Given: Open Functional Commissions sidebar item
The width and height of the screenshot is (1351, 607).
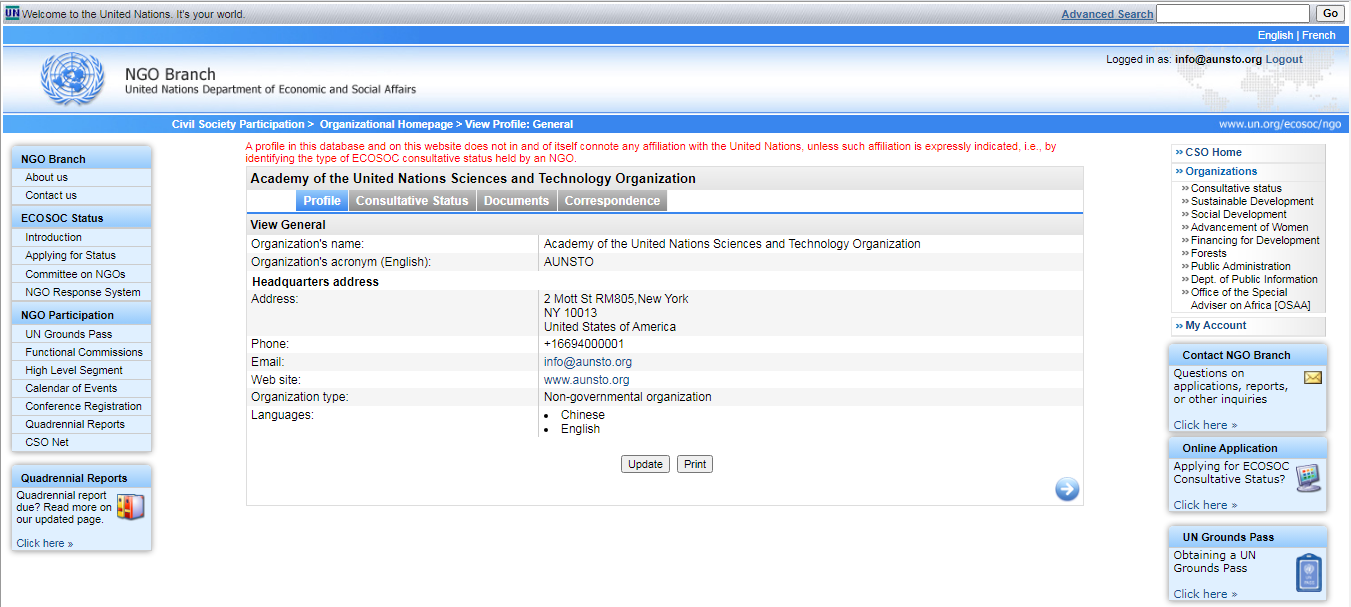Looking at the screenshot, I should (84, 352).
